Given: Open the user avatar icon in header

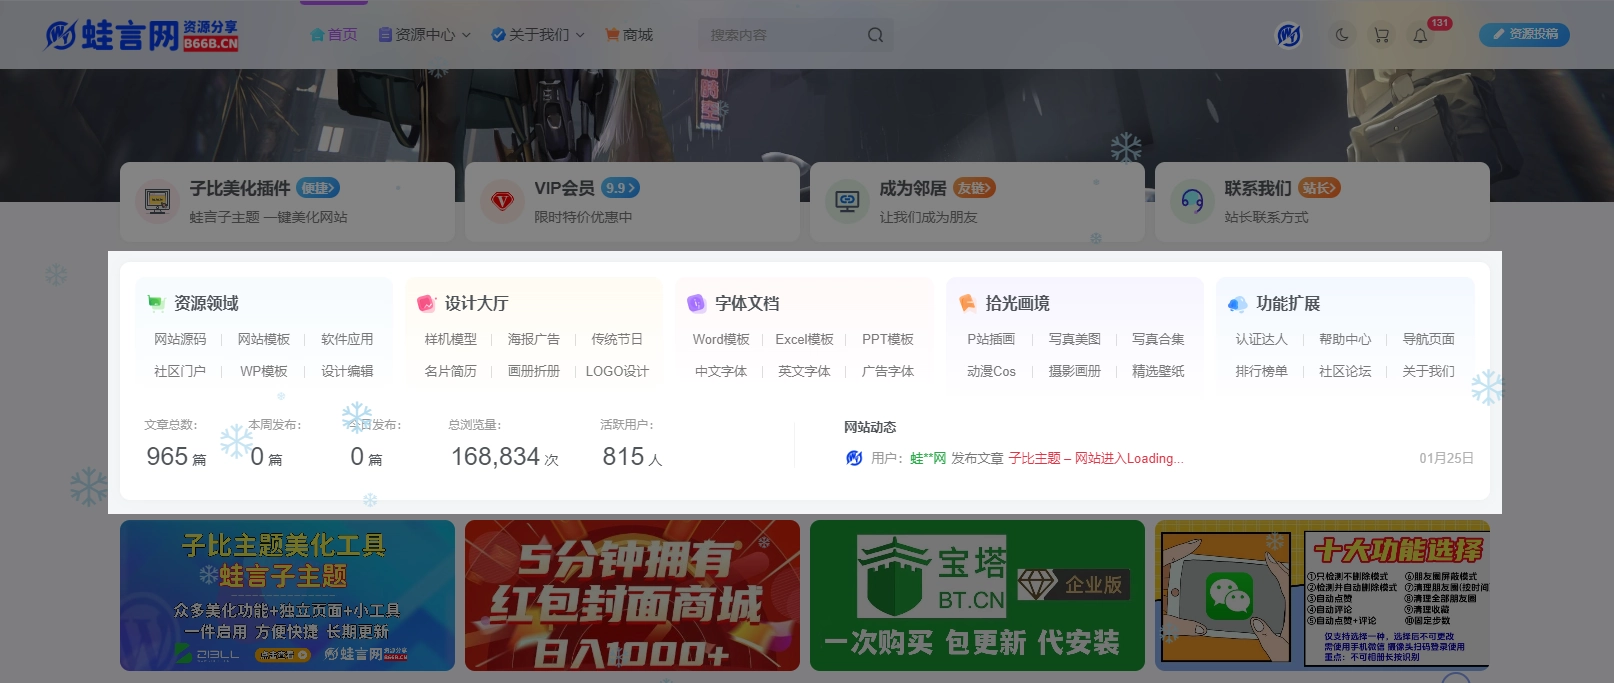Looking at the screenshot, I should [x=1289, y=35].
